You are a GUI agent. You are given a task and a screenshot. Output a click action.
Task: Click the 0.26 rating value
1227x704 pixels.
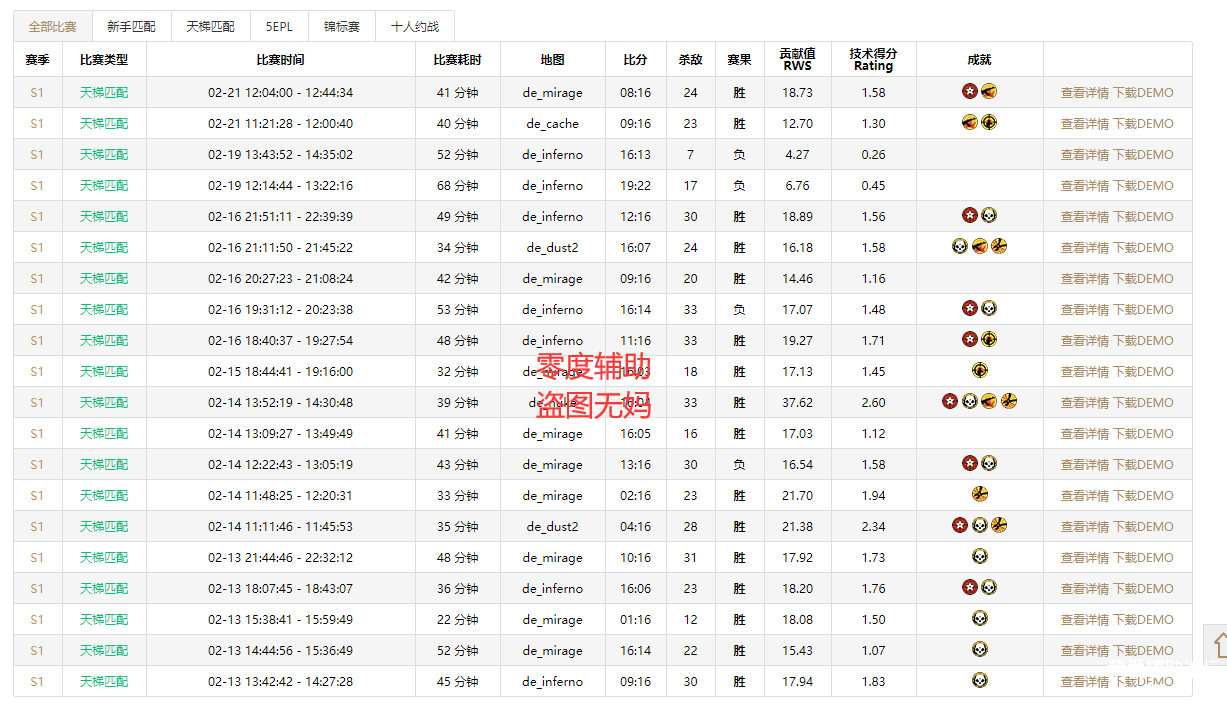pyautogui.click(x=873, y=155)
